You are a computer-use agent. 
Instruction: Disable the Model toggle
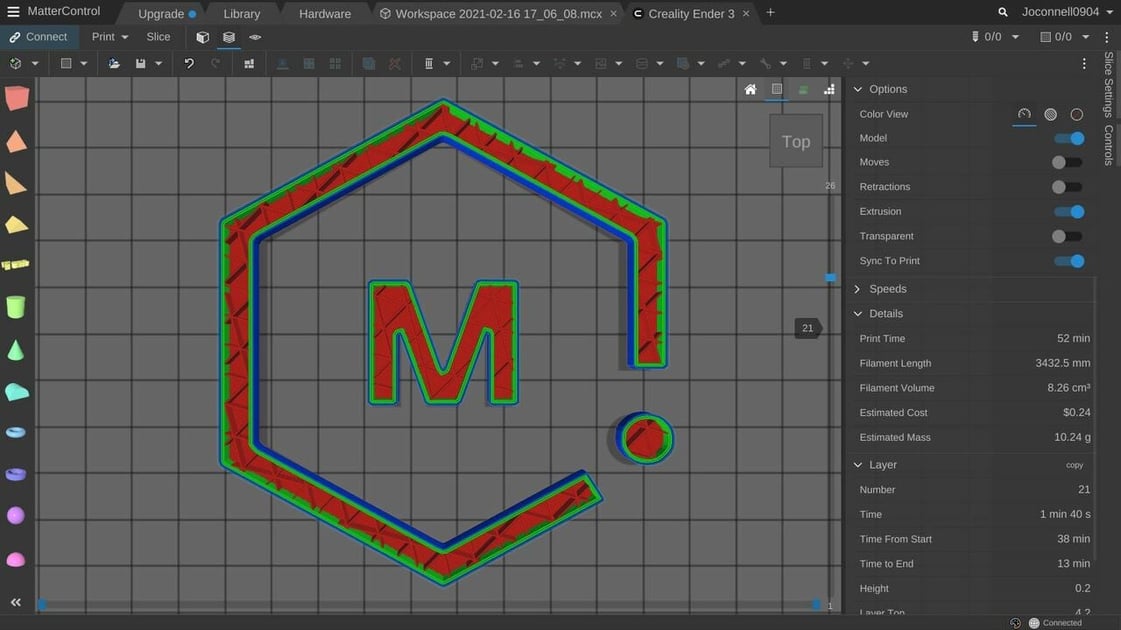coord(1068,138)
